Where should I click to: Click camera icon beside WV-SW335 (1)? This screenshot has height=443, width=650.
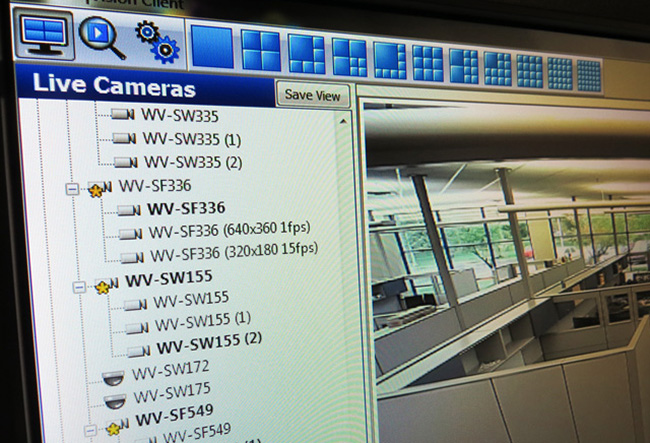[x=125, y=138]
